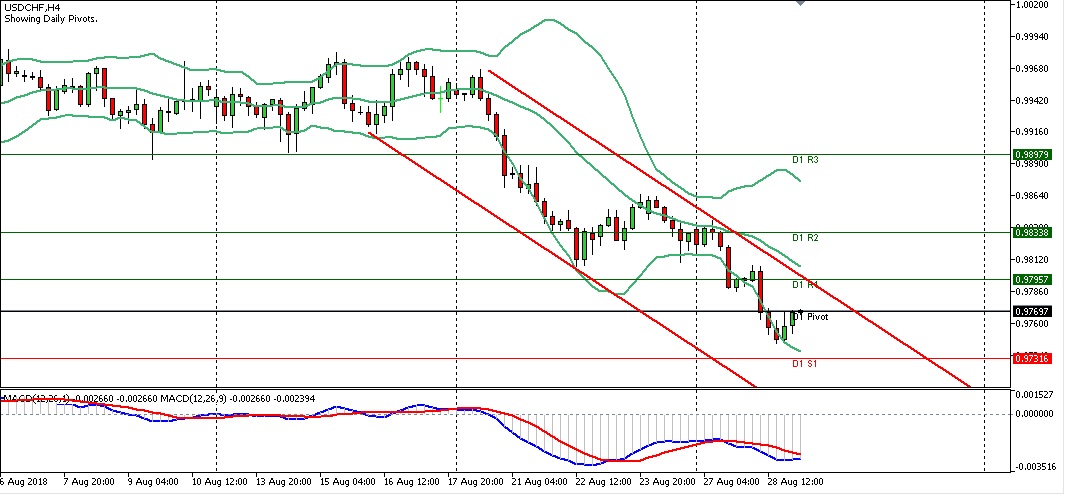Image resolution: width=1068 pixels, height=496 pixels.
Task: Click the green 0.98338 price tag
Action: (1031, 232)
